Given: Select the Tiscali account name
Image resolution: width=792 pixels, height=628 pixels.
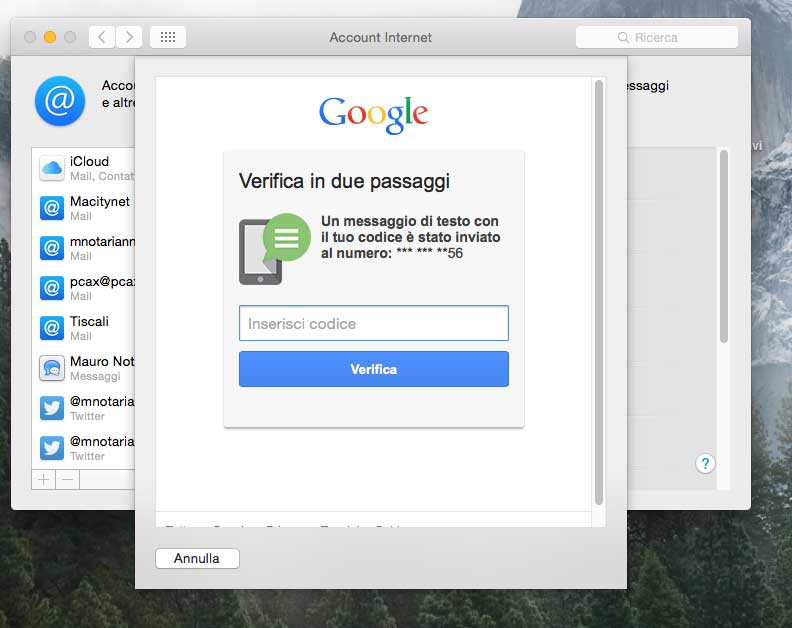Looking at the screenshot, I should coord(89,321).
